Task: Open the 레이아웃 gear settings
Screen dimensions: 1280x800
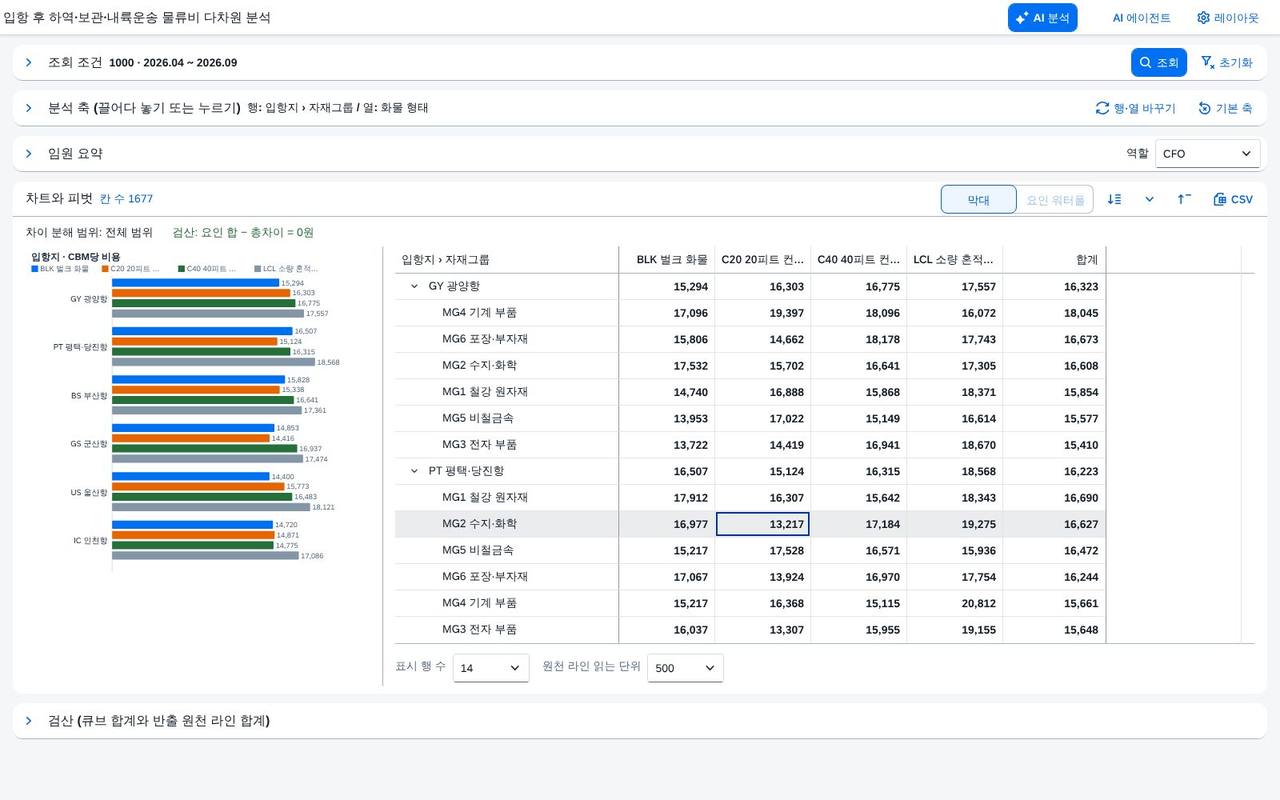Action: point(1228,18)
